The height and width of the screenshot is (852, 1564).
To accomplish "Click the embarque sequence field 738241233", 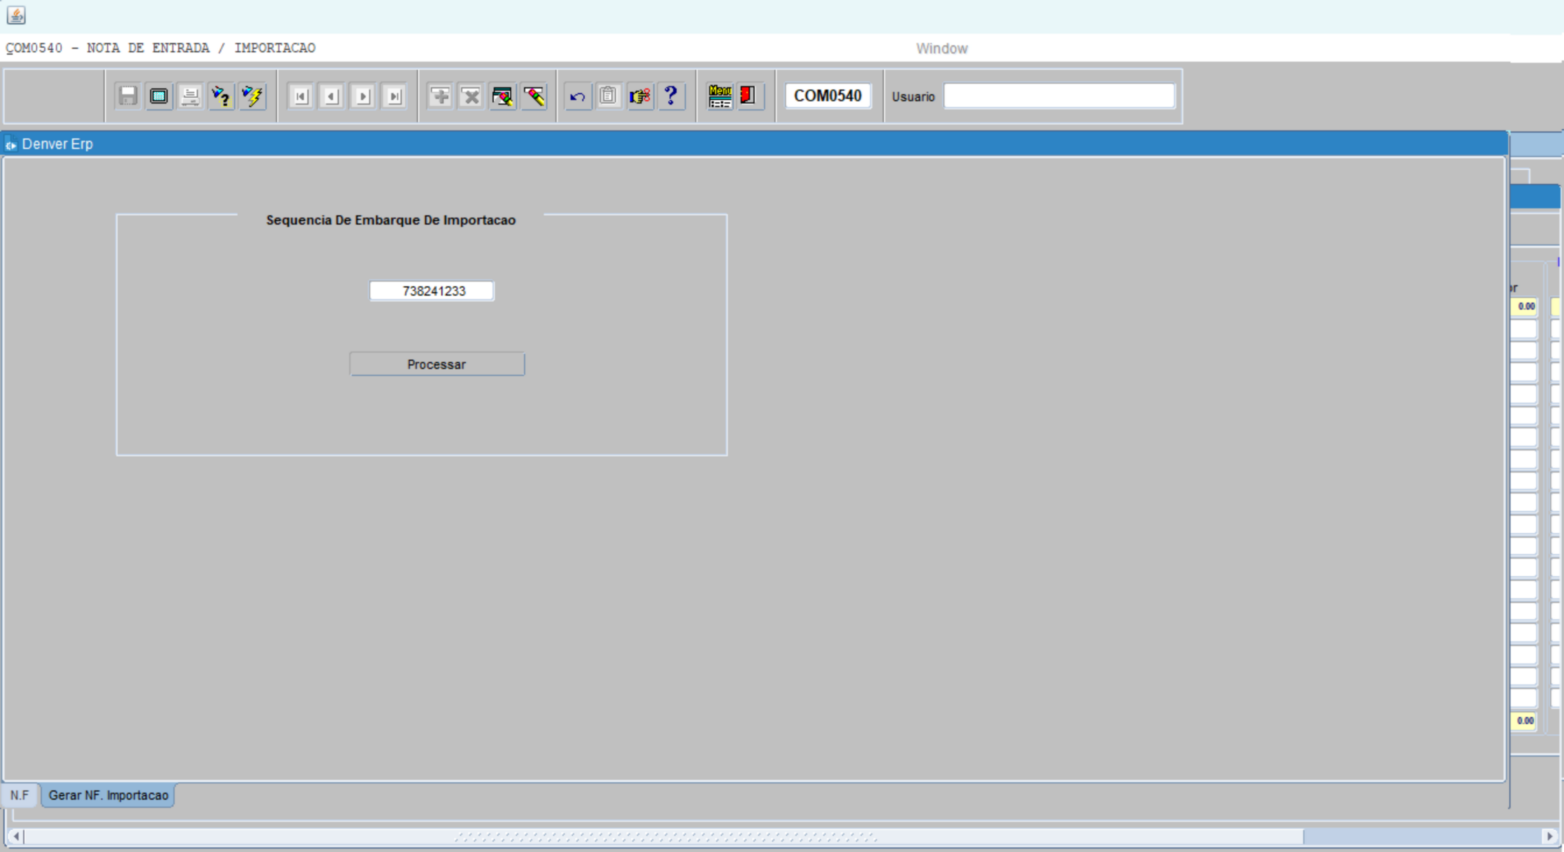I will 432,291.
